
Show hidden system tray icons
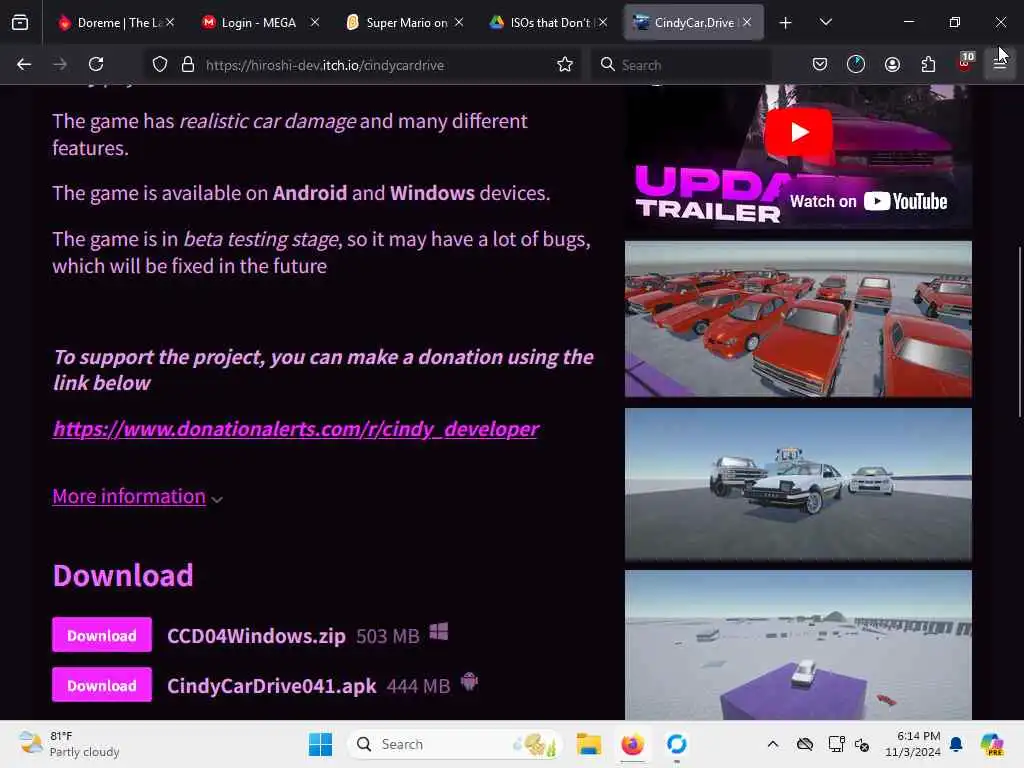click(x=773, y=744)
